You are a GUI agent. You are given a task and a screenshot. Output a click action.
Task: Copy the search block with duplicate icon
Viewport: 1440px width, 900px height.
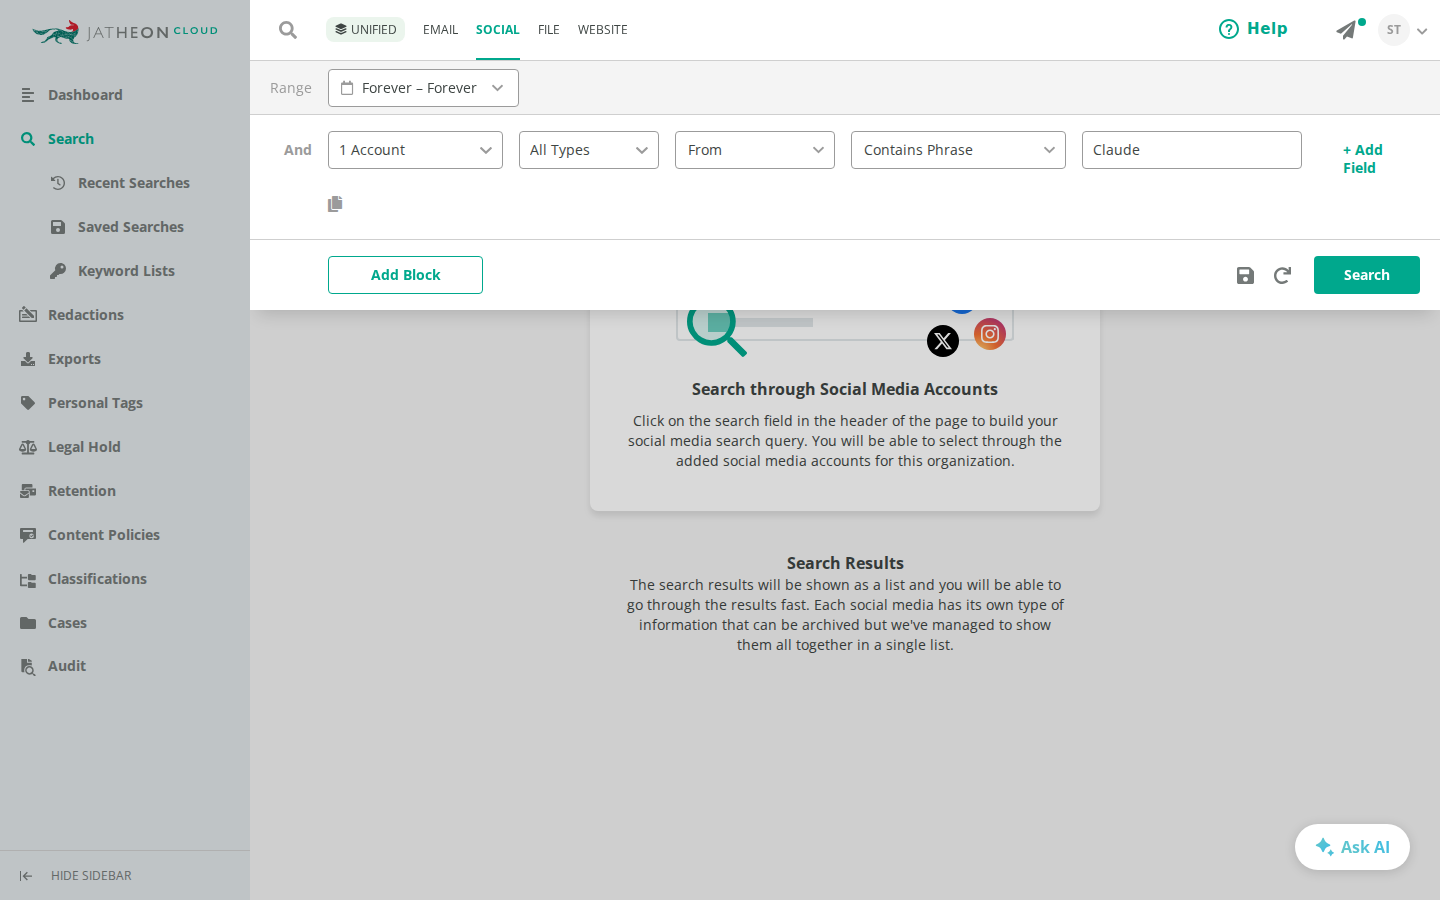(335, 204)
